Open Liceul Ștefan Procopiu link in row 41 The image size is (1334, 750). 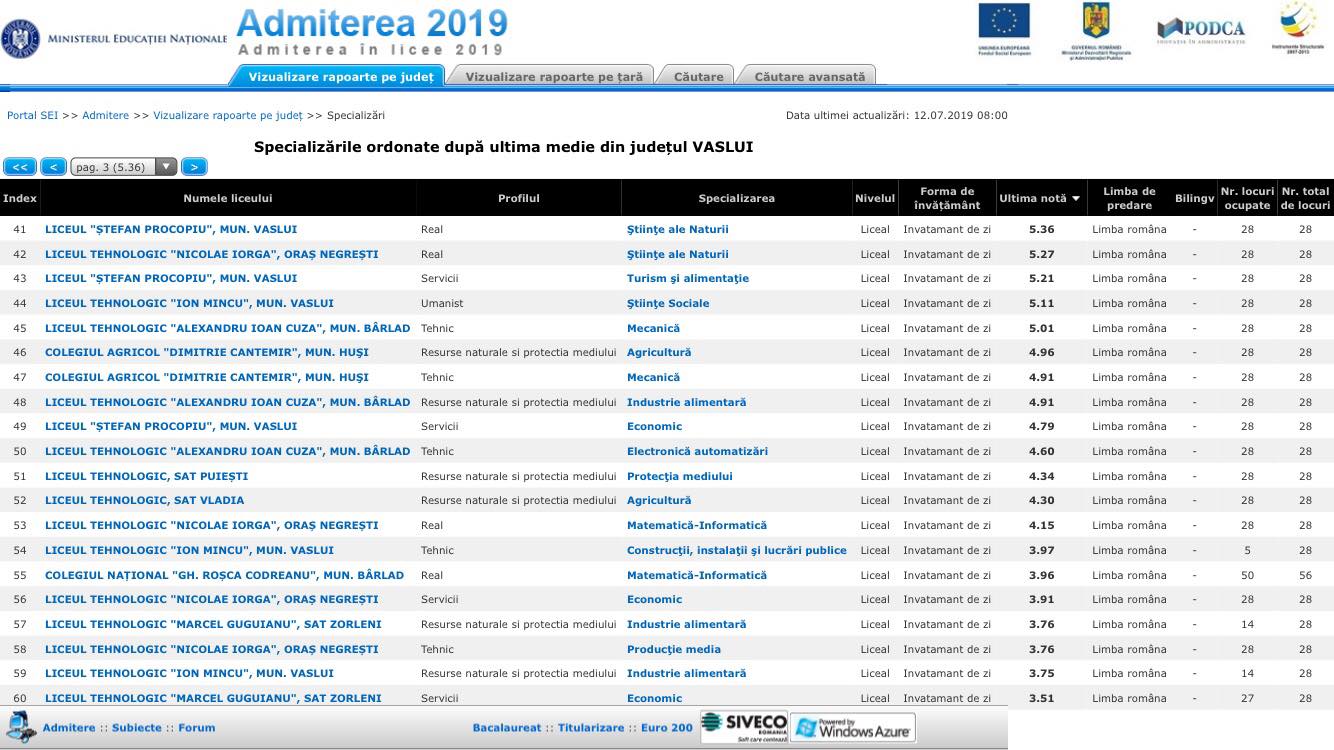point(171,230)
